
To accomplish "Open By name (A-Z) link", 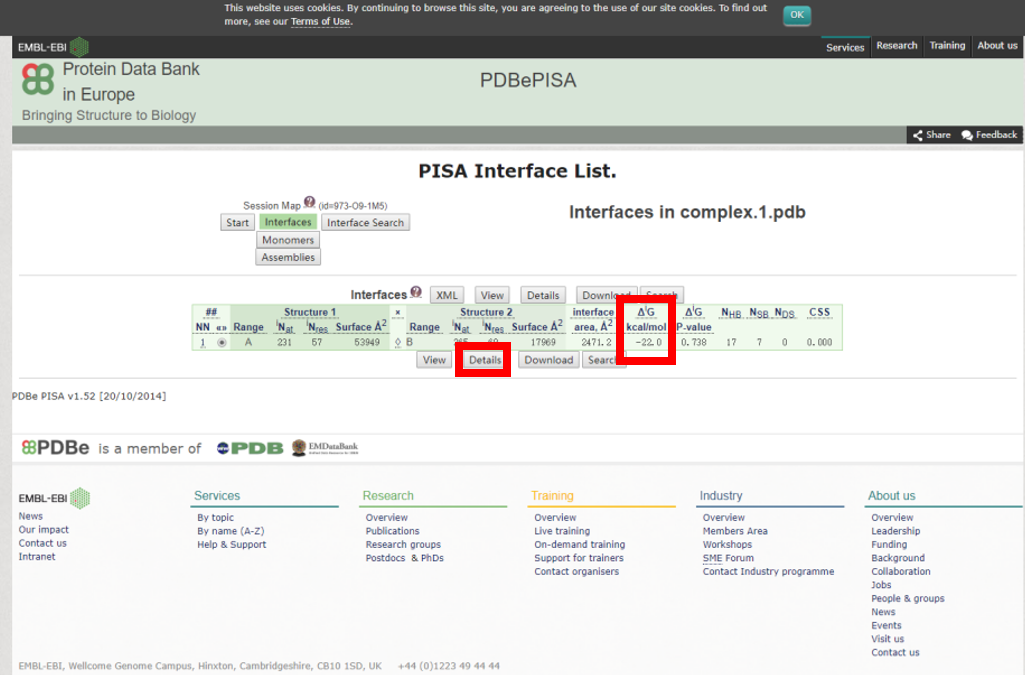I will (231, 531).
